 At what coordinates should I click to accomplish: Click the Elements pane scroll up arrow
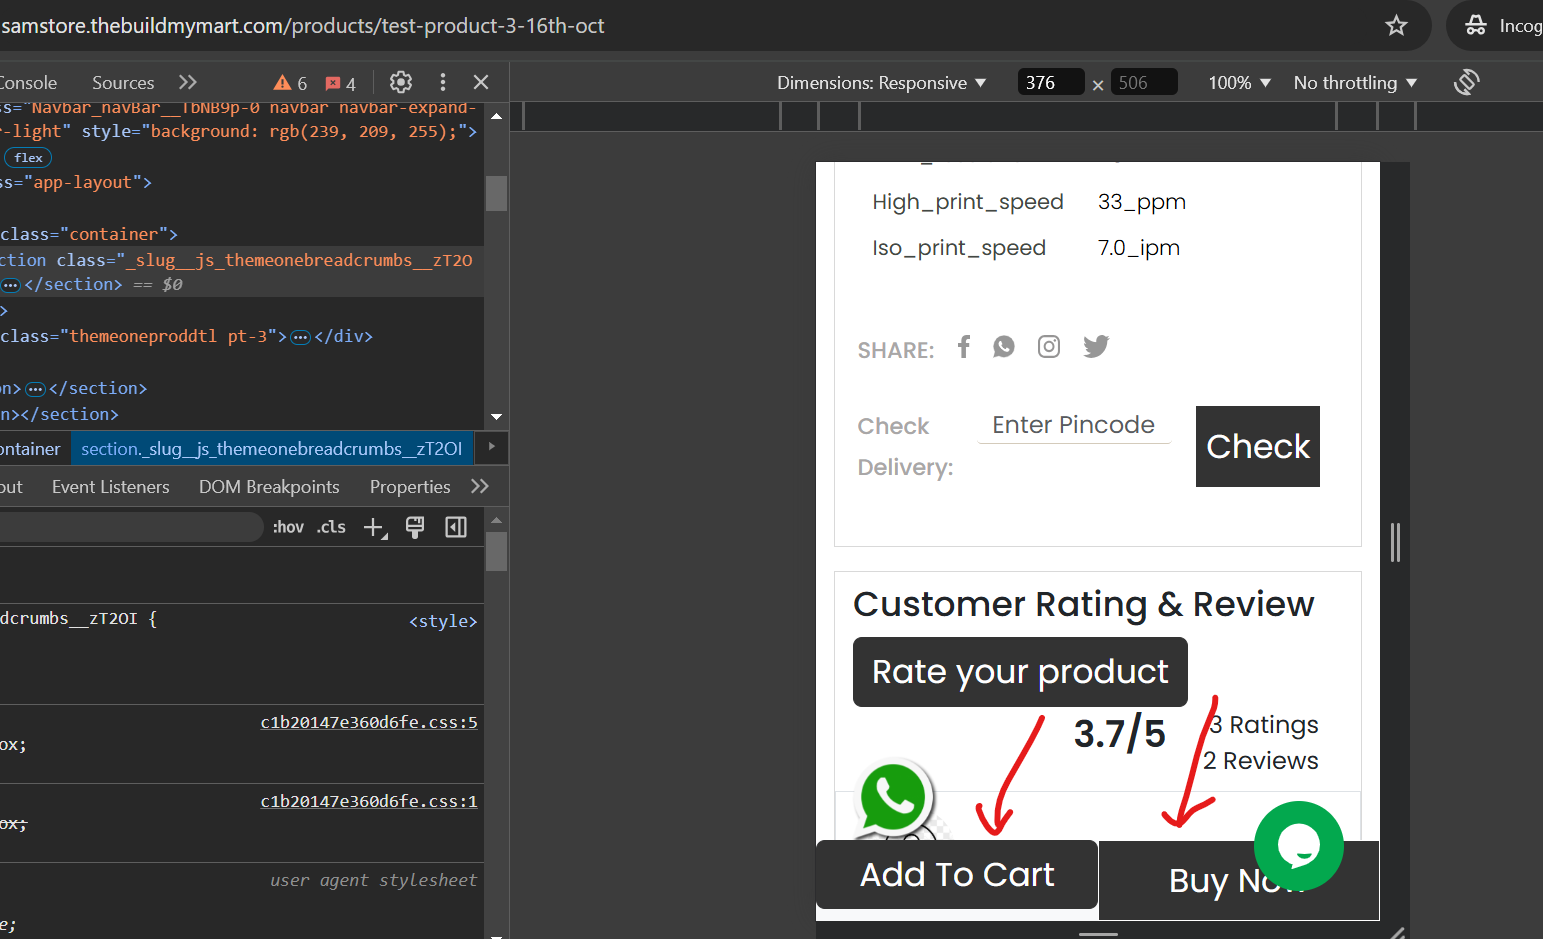pyautogui.click(x=496, y=117)
